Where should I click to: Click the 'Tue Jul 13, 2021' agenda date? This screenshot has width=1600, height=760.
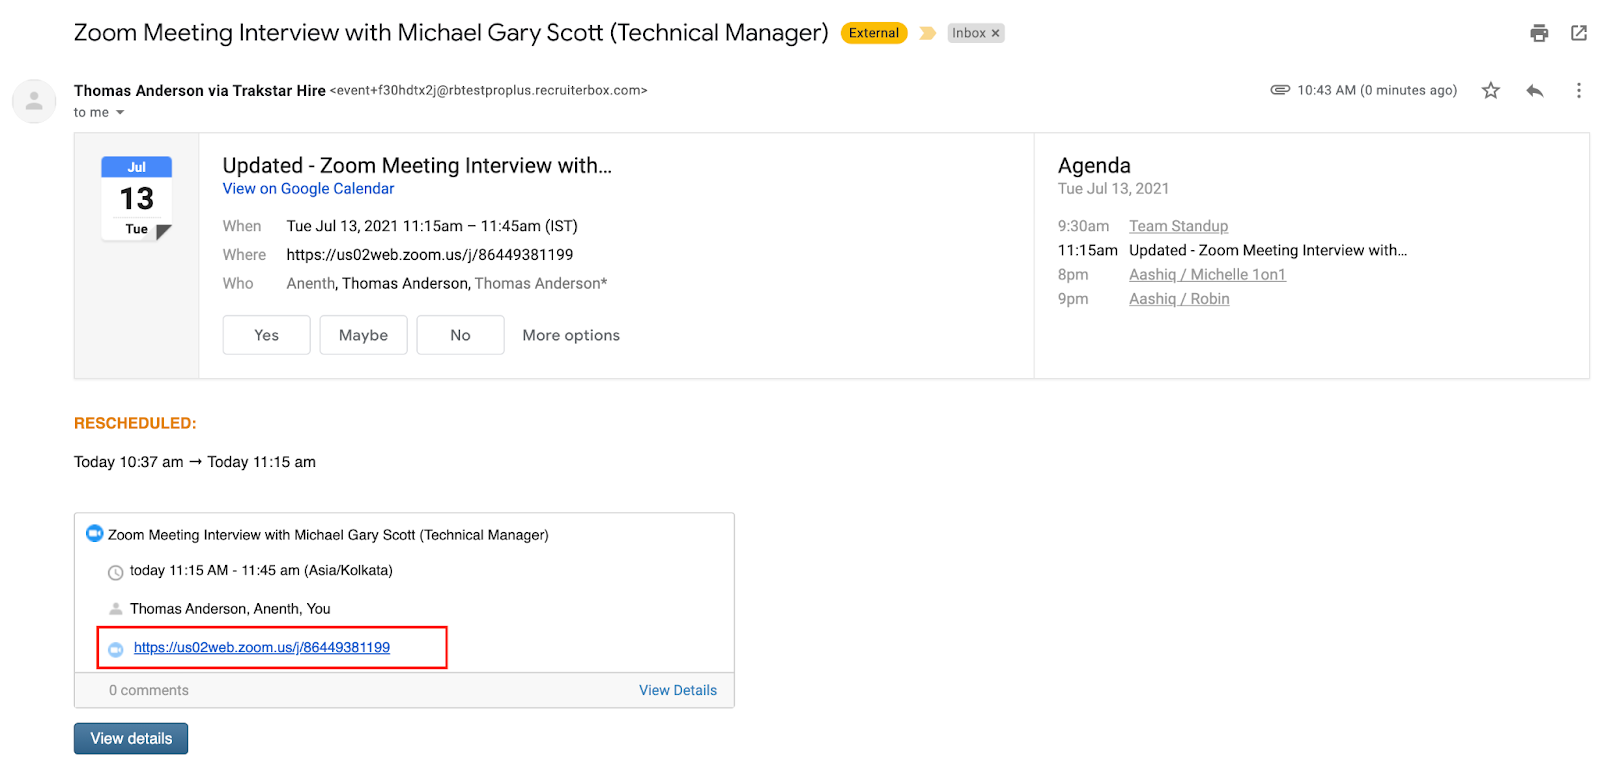(1113, 189)
